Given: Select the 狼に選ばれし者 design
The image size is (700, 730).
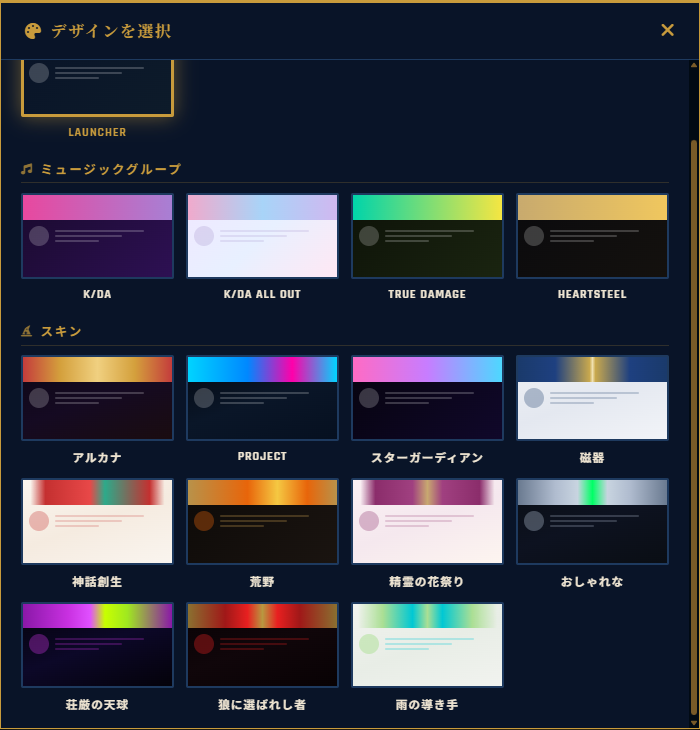Looking at the screenshot, I should [x=262, y=645].
